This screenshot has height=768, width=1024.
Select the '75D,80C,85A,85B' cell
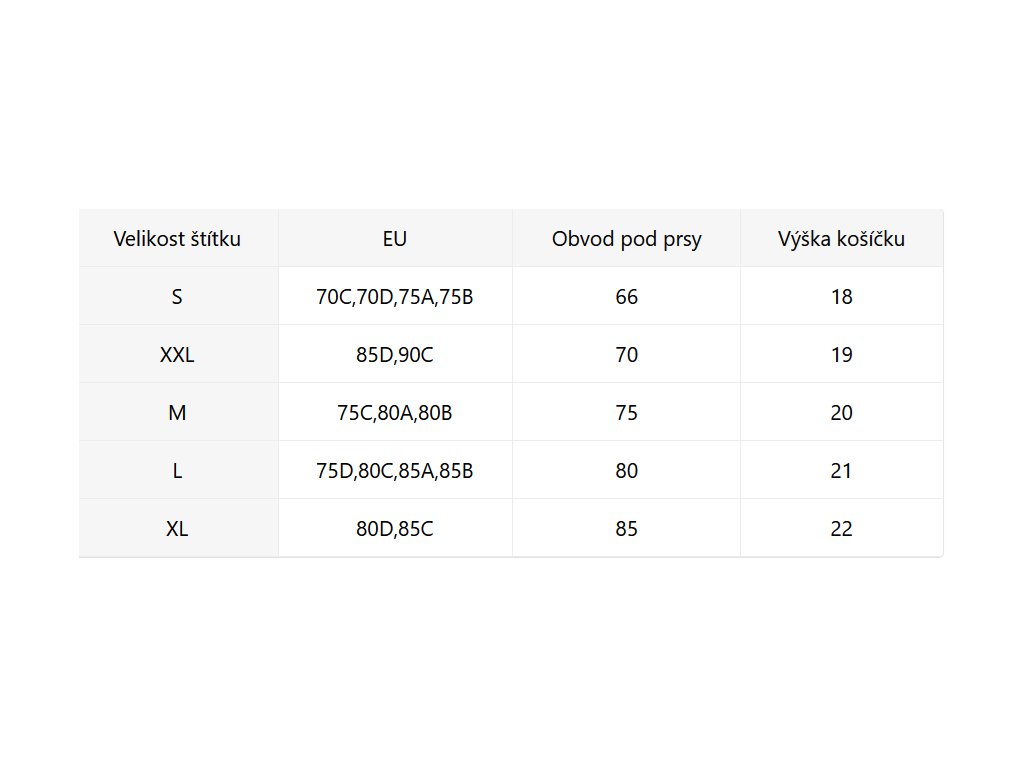pos(395,471)
